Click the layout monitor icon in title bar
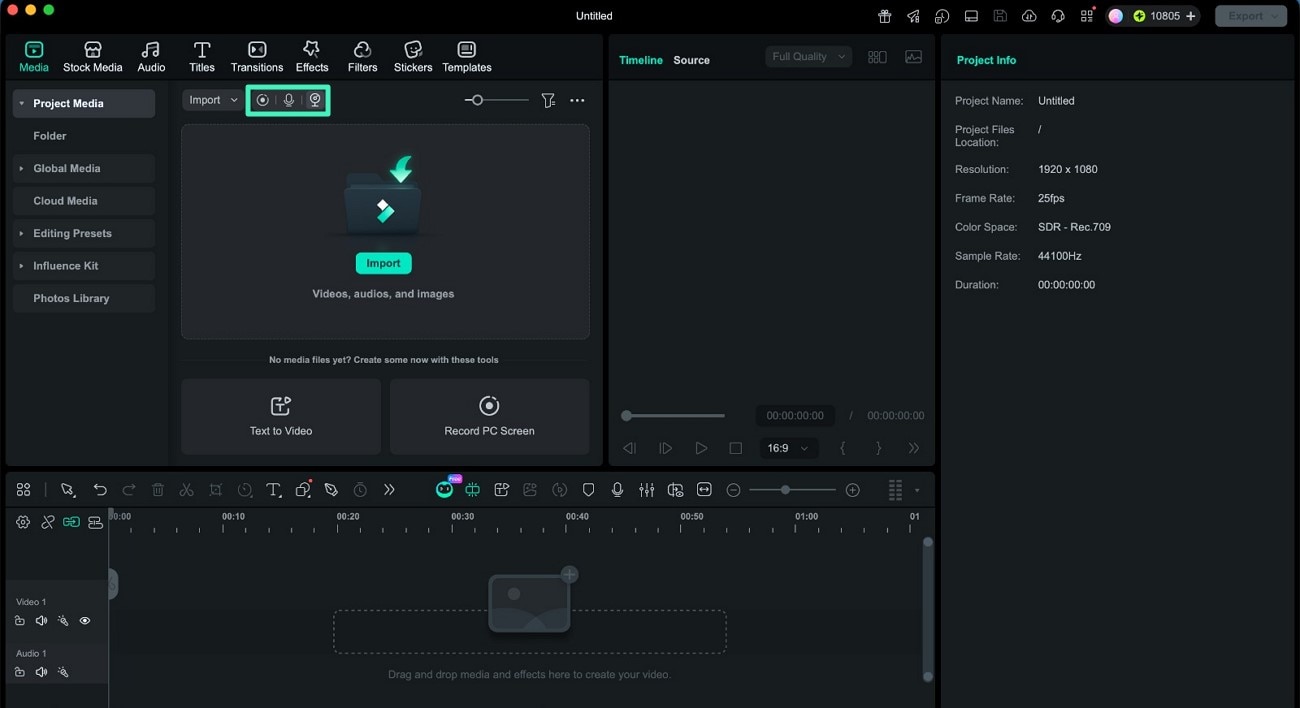This screenshot has width=1300, height=708. coord(971,16)
